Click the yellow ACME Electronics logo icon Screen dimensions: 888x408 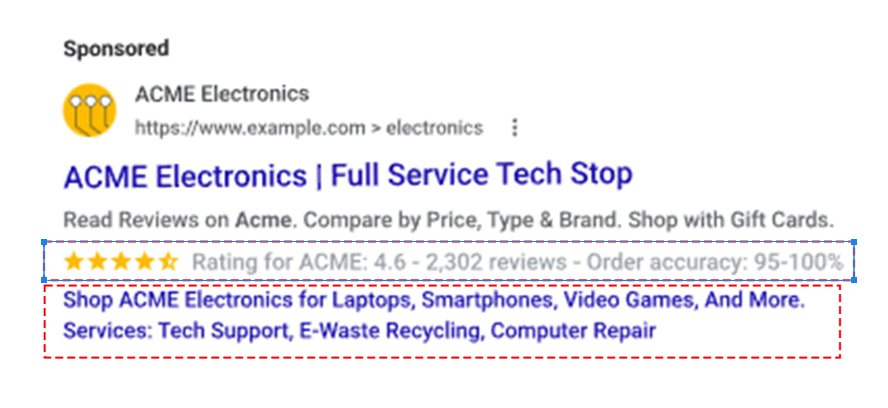(x=89, y=110)
